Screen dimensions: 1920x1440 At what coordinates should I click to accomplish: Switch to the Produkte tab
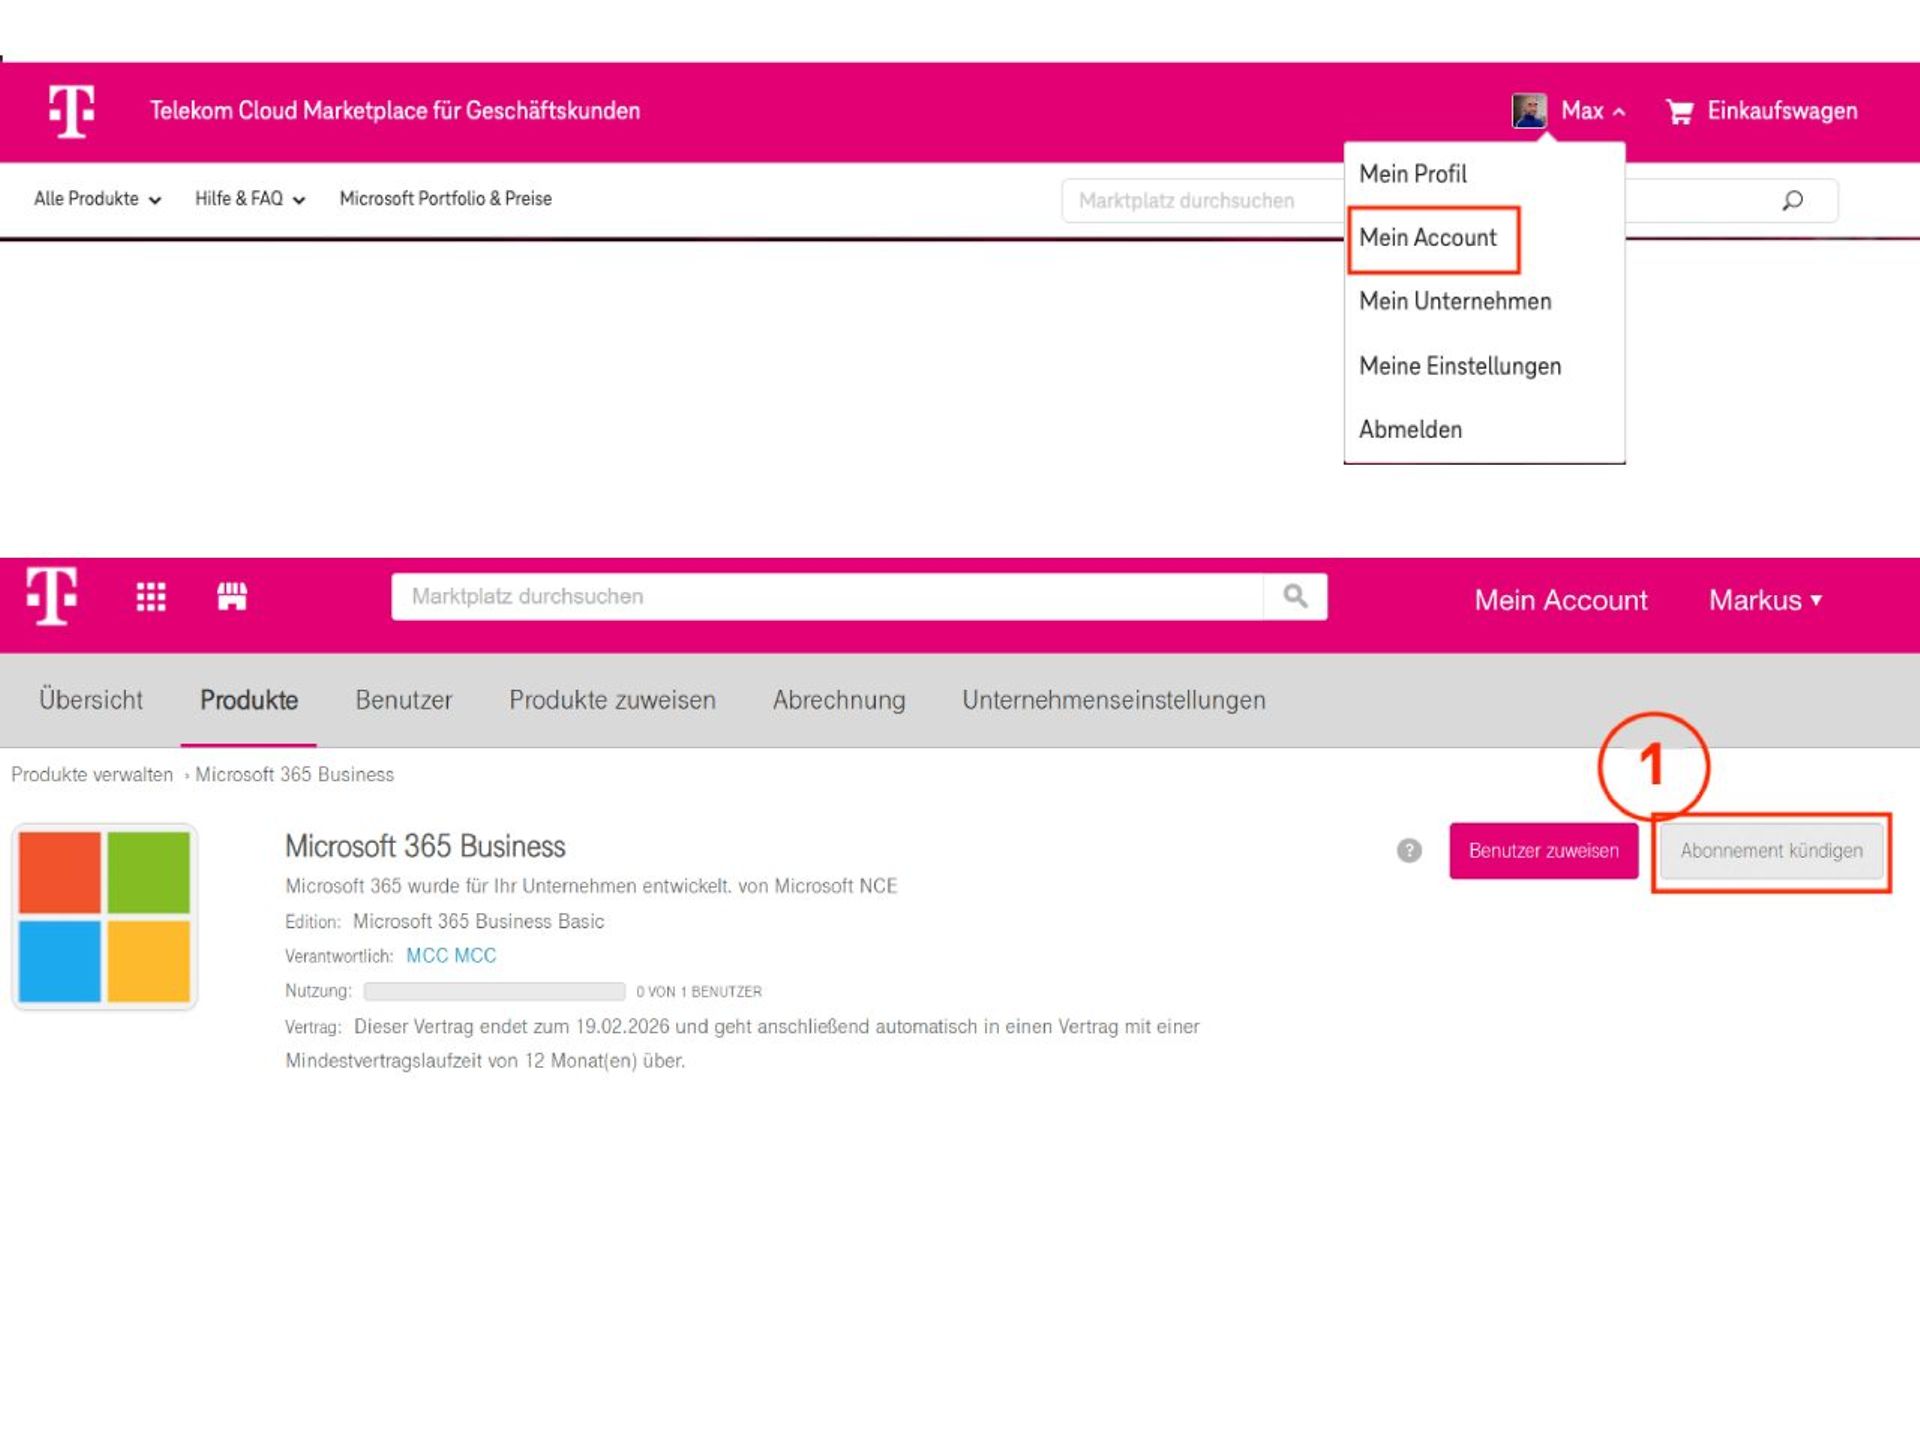pos(249,700)
